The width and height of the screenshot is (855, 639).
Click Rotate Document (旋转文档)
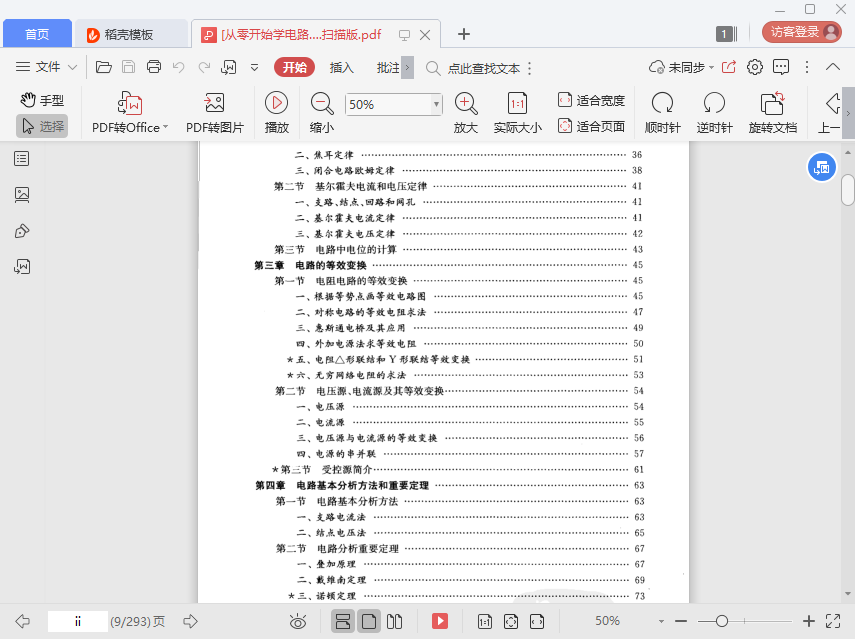pyautogui.click(x=773, y=113)
